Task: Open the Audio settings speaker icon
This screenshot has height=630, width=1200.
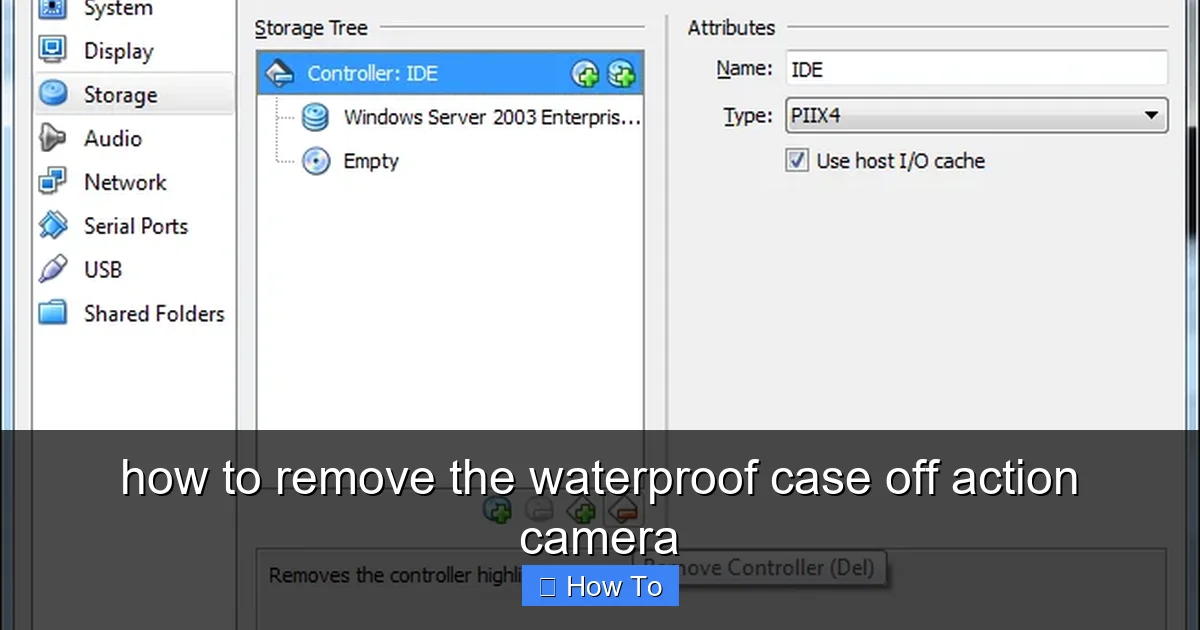Action: (52, 138)
